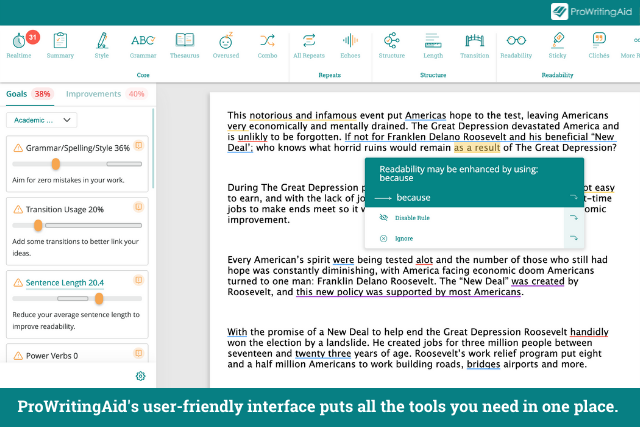Click the Transition Usage 20% goal title
640x427 pixels.
[x=64, y=209]
